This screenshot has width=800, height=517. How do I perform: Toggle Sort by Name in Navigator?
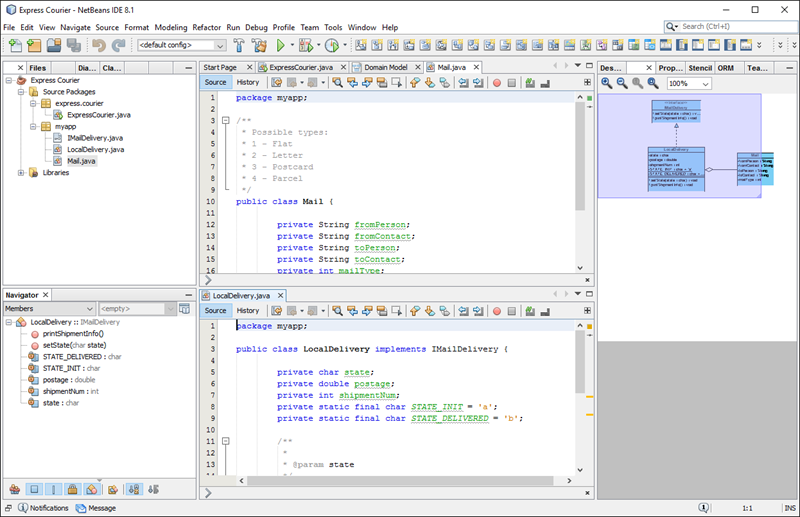134,489
